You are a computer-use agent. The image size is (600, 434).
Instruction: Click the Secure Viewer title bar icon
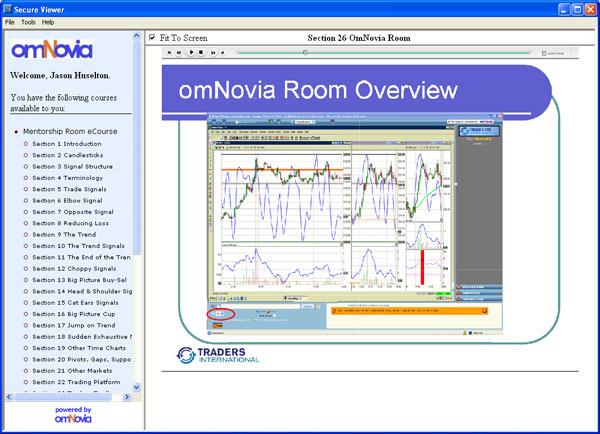[7, 9]
